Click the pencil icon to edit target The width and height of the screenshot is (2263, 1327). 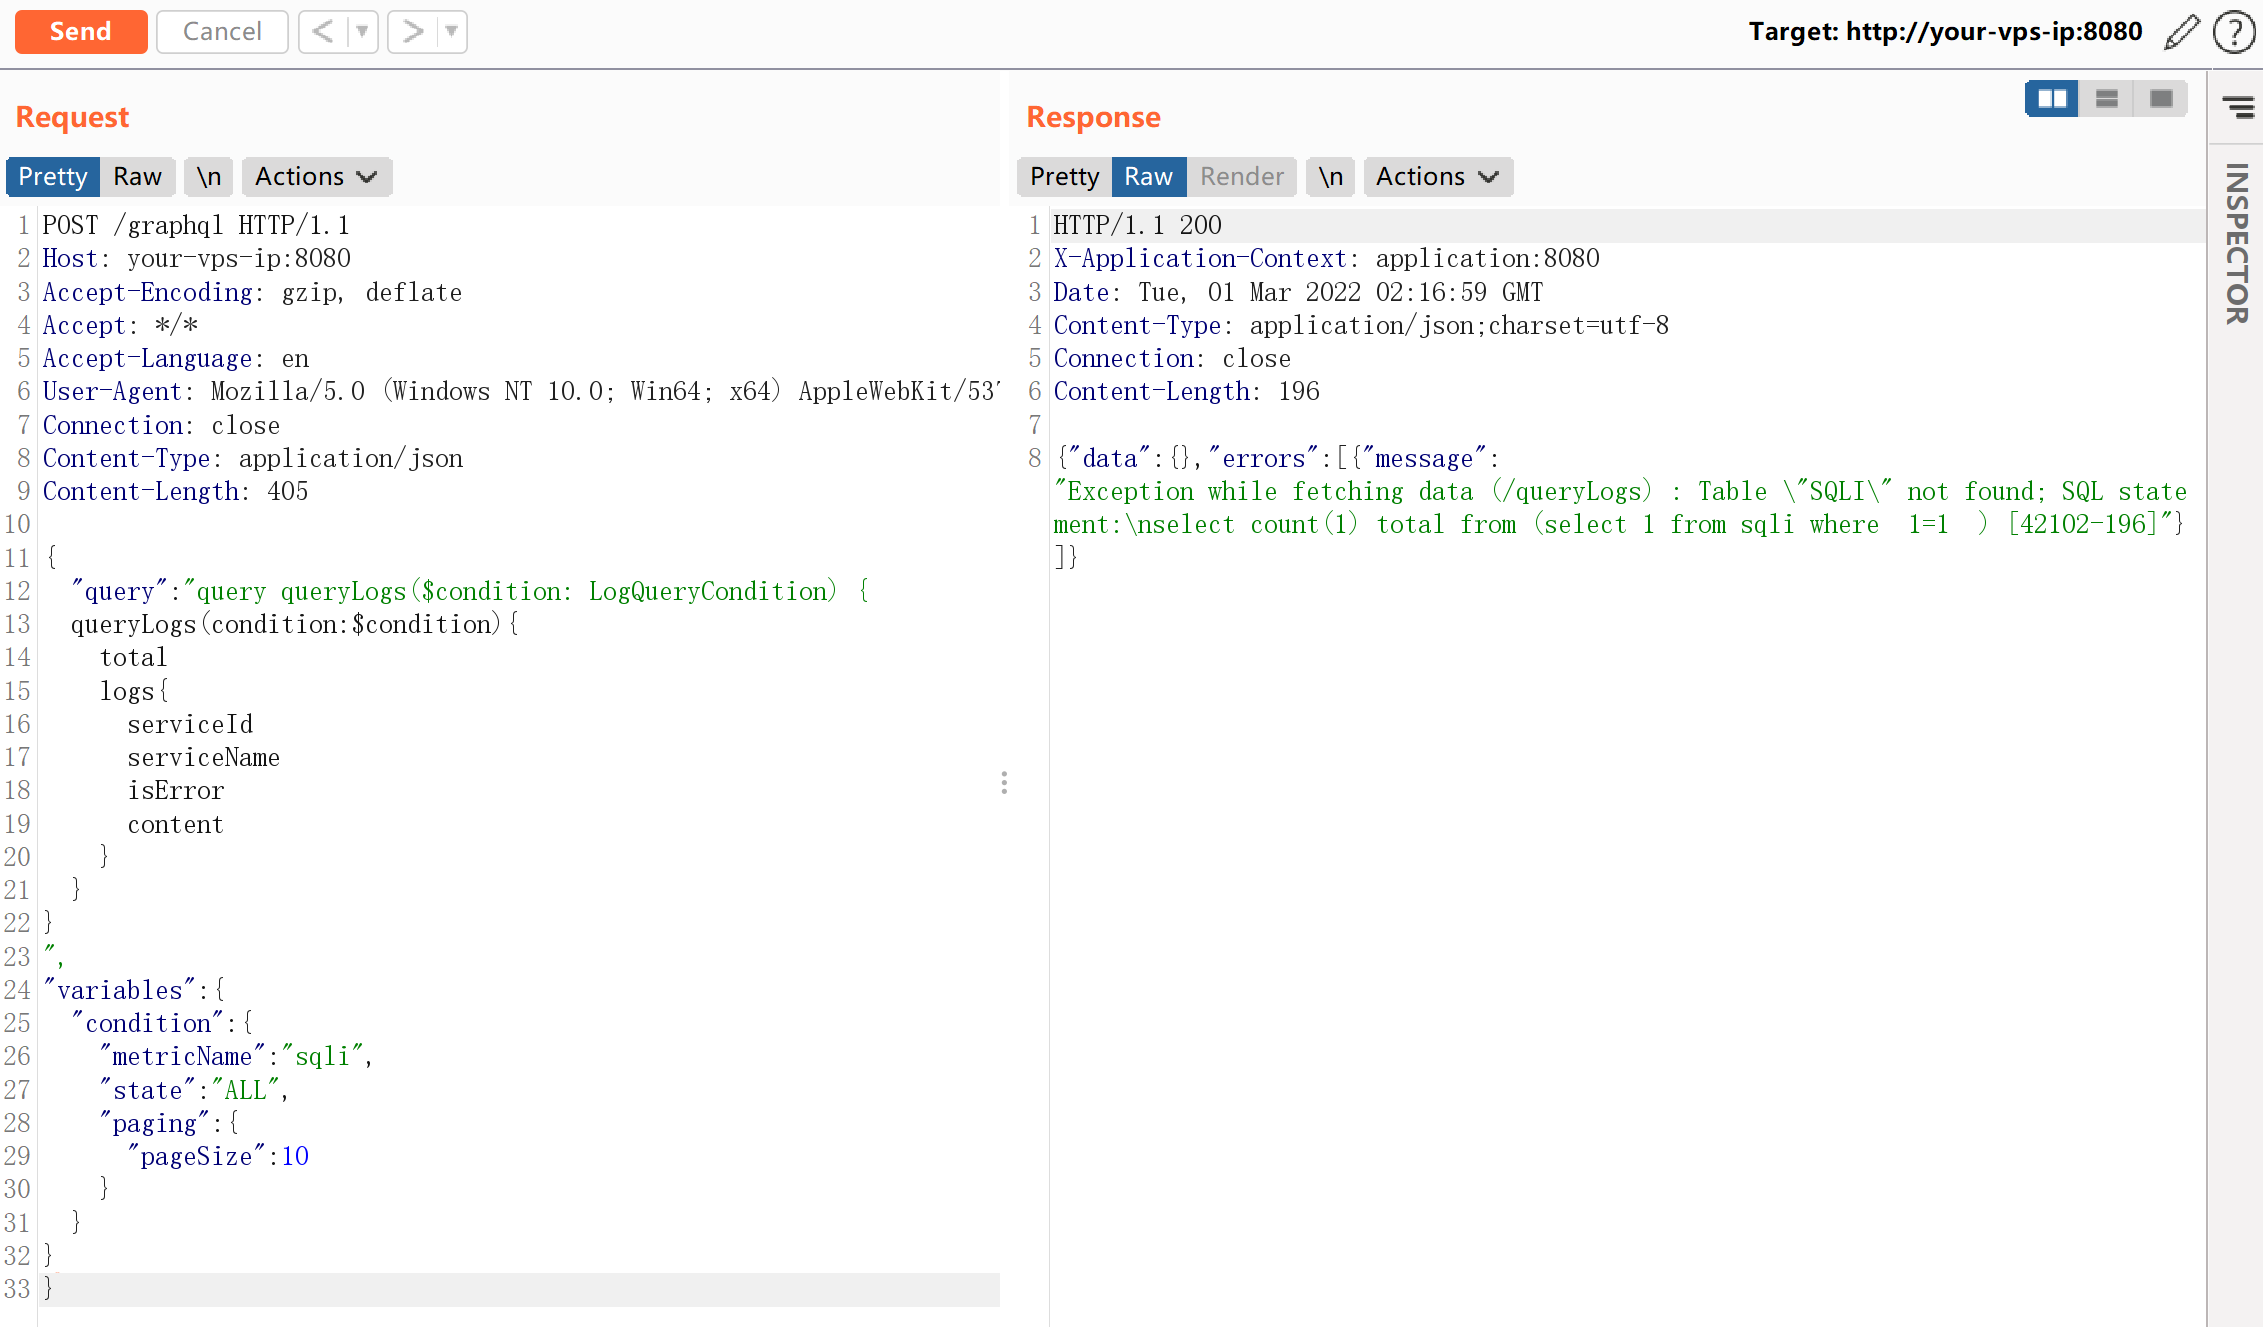[2180, 32]
